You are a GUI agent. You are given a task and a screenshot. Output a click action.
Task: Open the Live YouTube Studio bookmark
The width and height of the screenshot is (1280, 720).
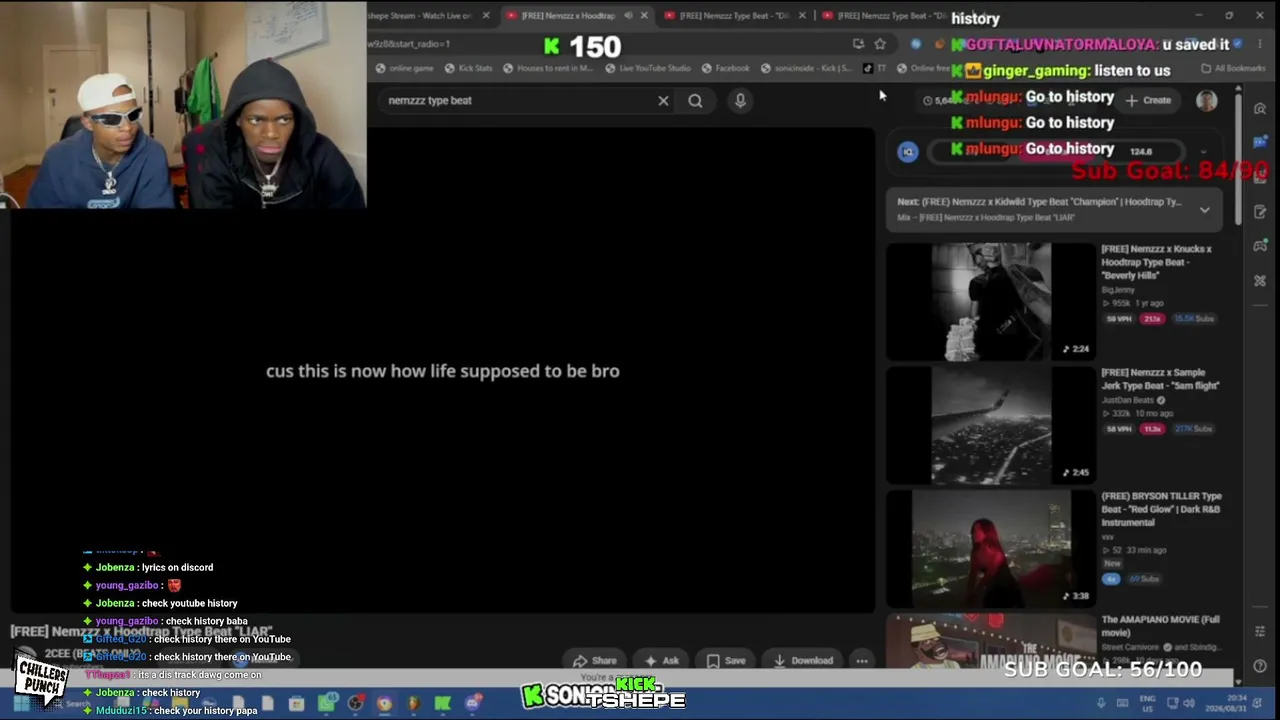coord(648,68)
